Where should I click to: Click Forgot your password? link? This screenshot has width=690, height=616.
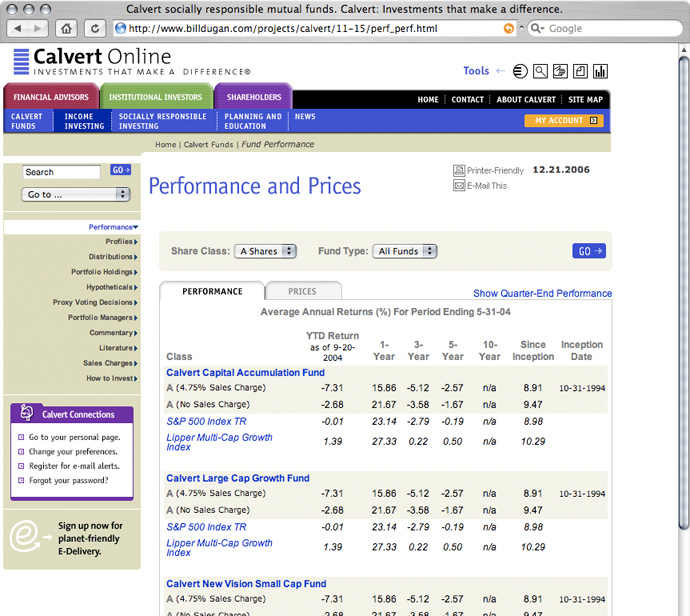[68, 480]
